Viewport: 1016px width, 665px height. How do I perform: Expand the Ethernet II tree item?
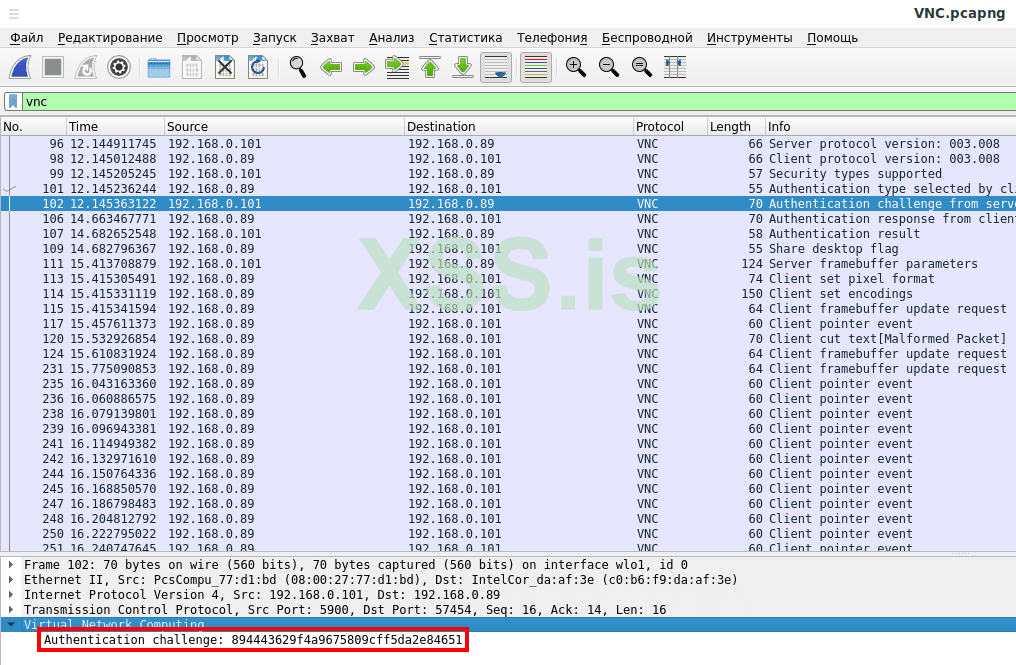tap(11, 580)
